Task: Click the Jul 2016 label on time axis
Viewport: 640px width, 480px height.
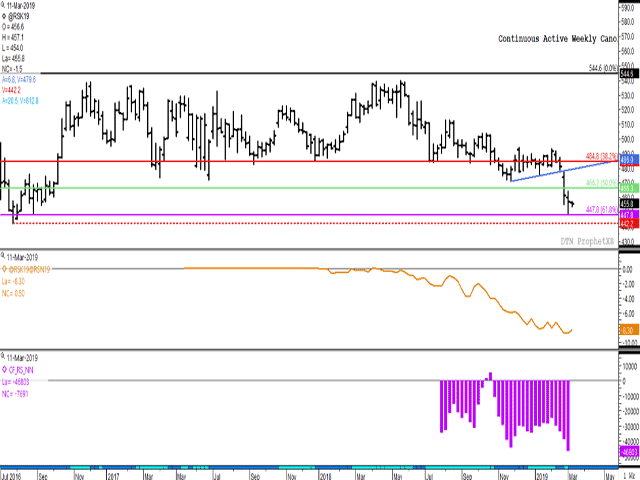Action: [12, 476]
